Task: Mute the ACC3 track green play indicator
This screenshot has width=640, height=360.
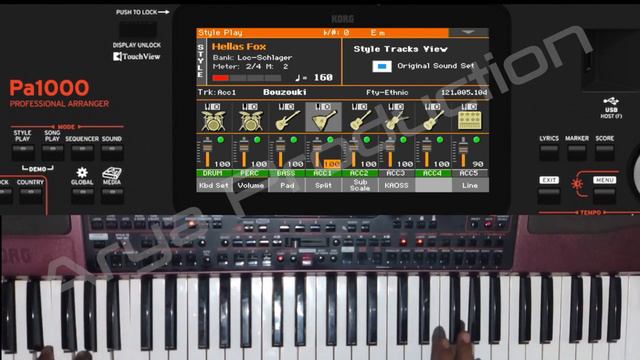Action: tap(403, 140)
